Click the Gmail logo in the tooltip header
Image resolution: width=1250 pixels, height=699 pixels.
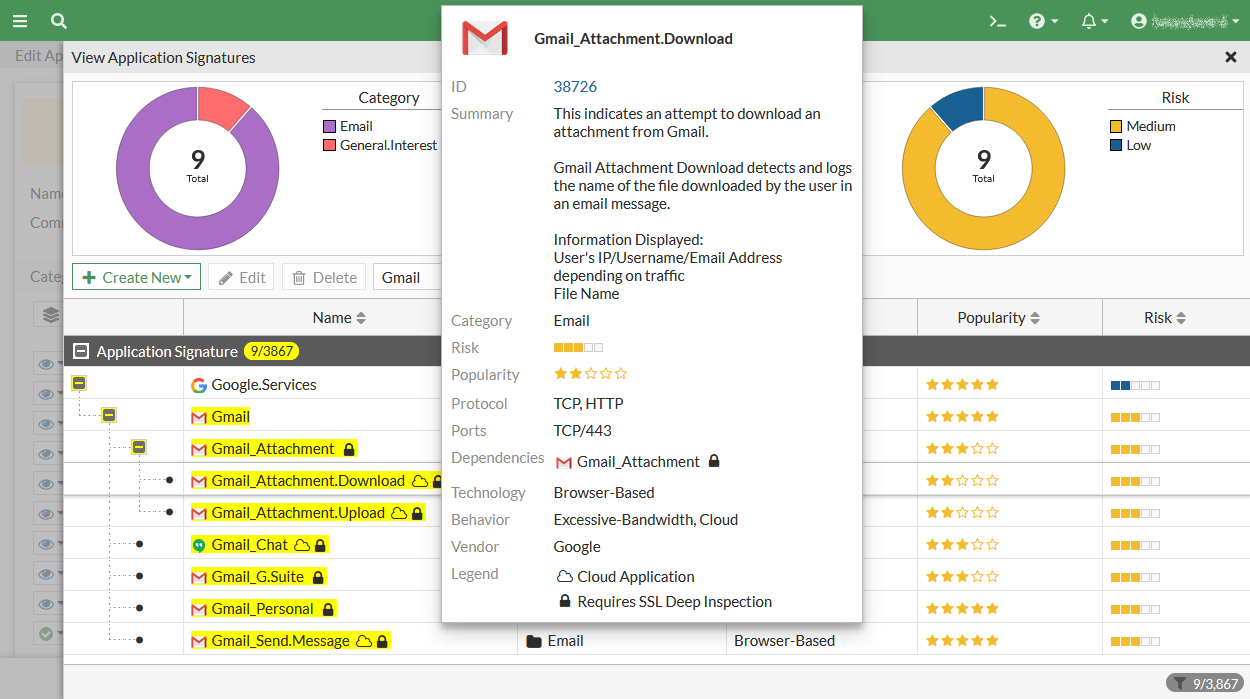point(485,38)
